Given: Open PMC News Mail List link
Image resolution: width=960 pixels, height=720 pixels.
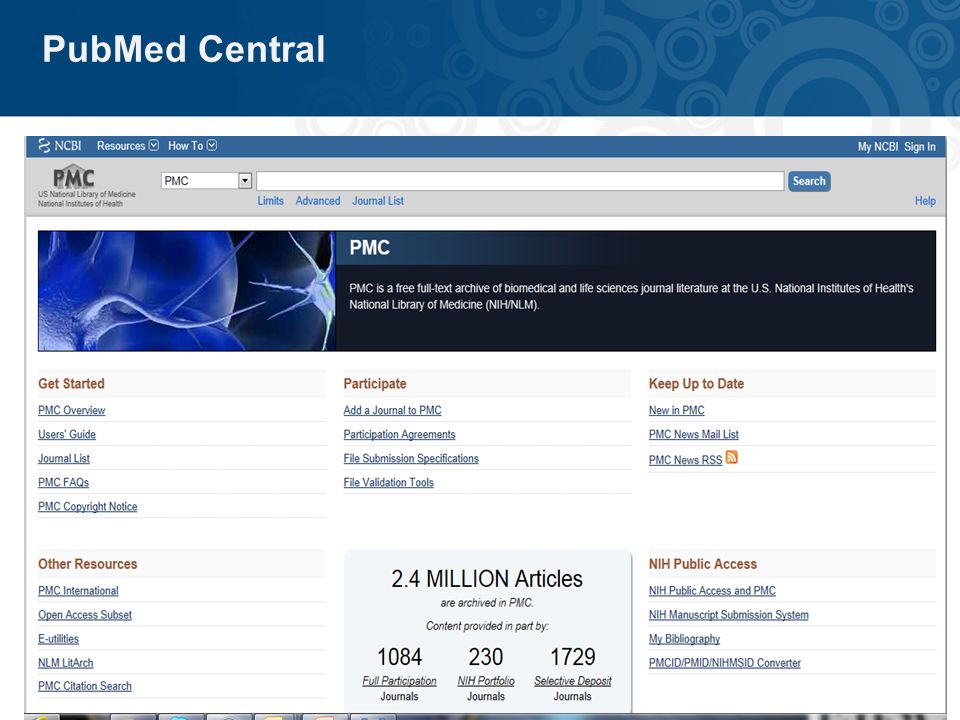Looking at the screenshot, I should [x=694, y=434].
